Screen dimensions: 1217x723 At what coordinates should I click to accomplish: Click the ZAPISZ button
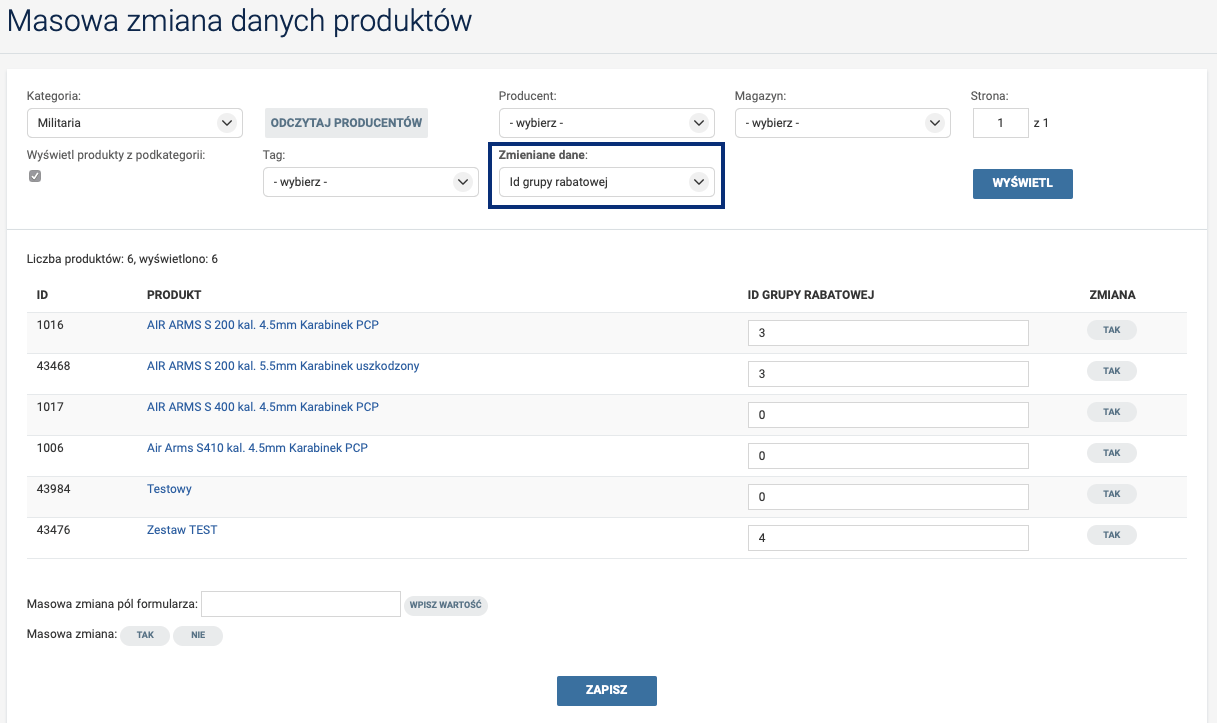[x=606, y=691]
